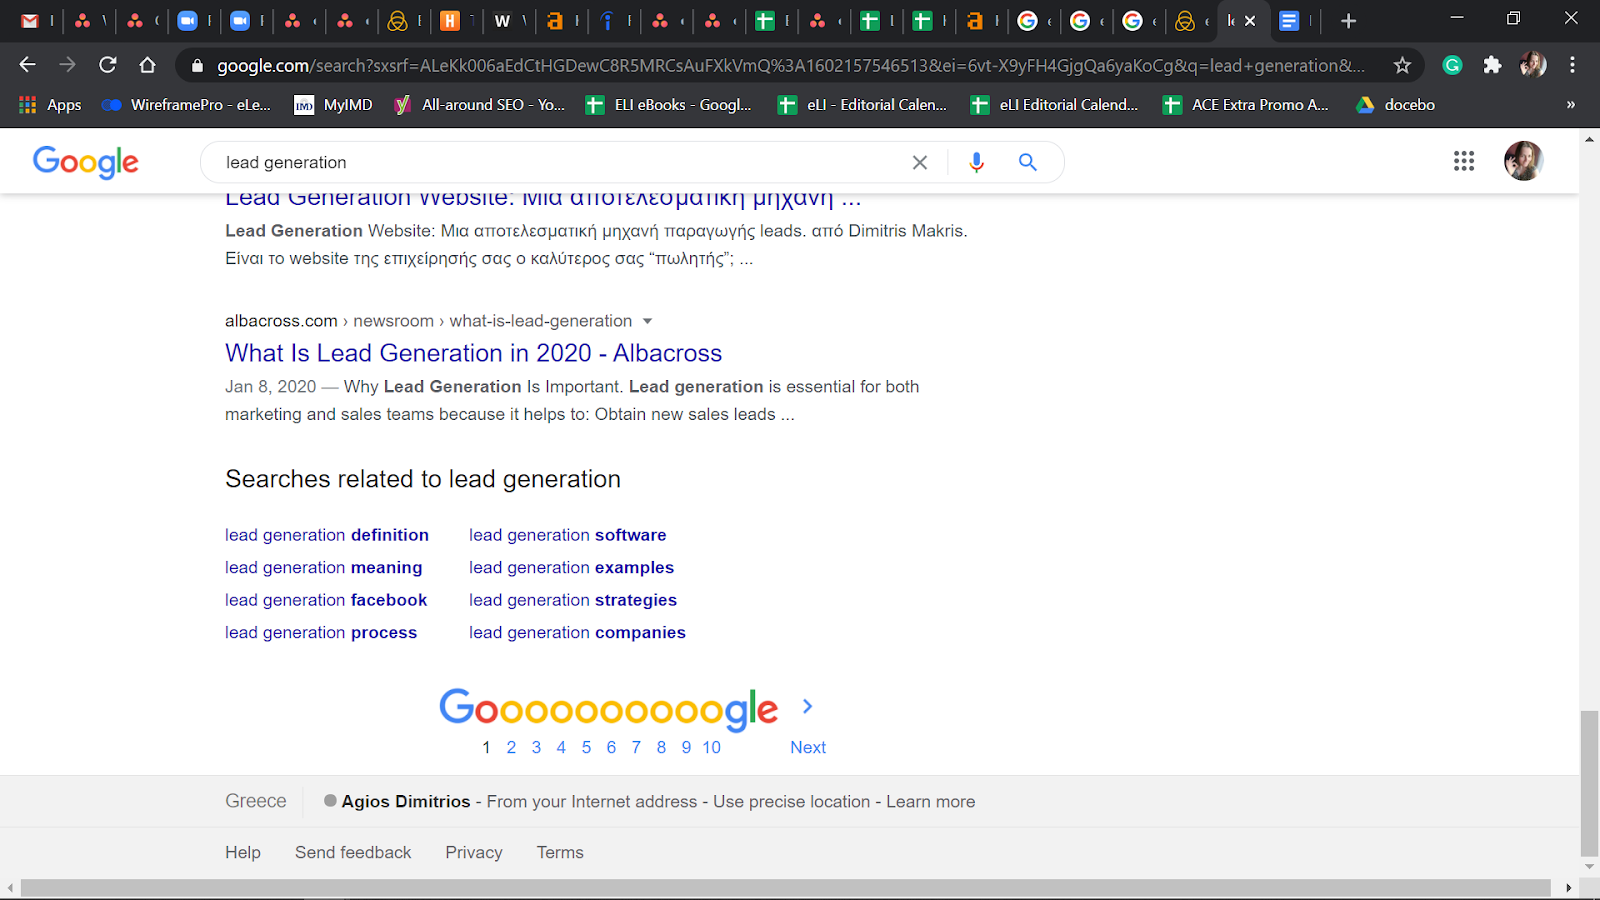Jump to results page 10

click(x=711, y=747)
